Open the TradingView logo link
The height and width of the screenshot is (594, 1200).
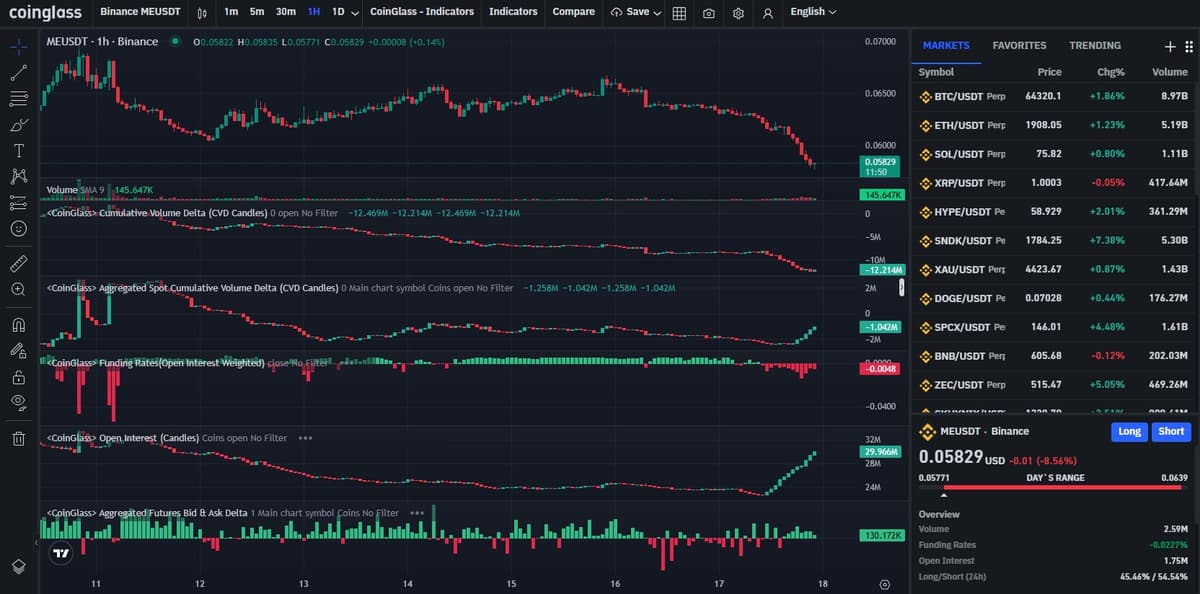point(62,552)
